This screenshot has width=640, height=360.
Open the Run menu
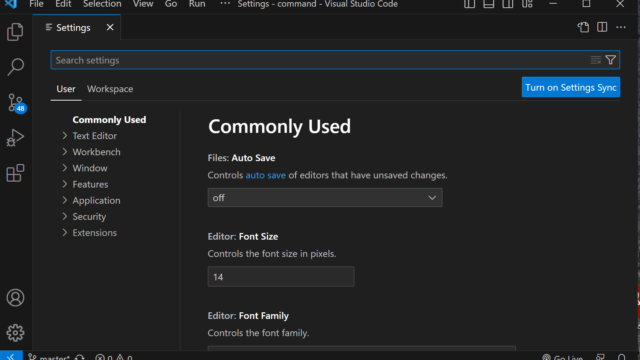click(197, 4)
